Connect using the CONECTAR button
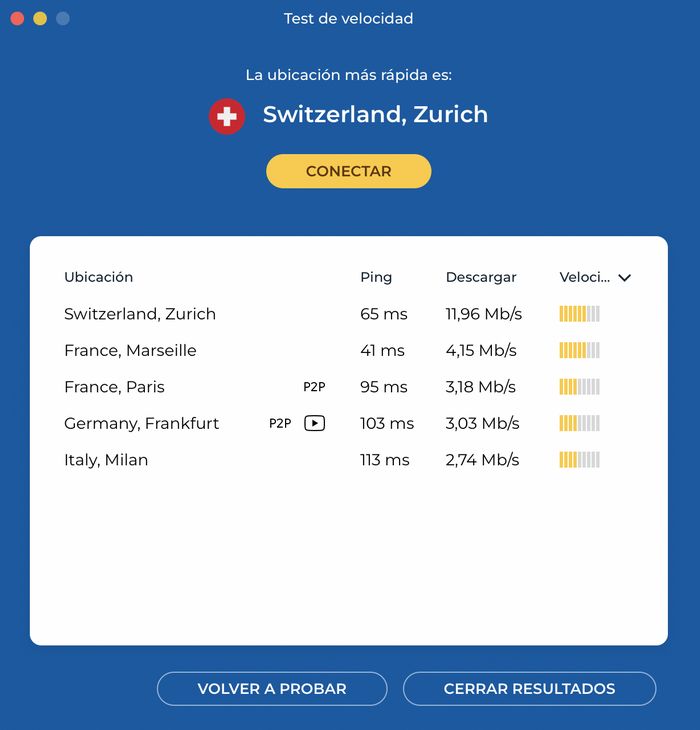 coord(349,171)
